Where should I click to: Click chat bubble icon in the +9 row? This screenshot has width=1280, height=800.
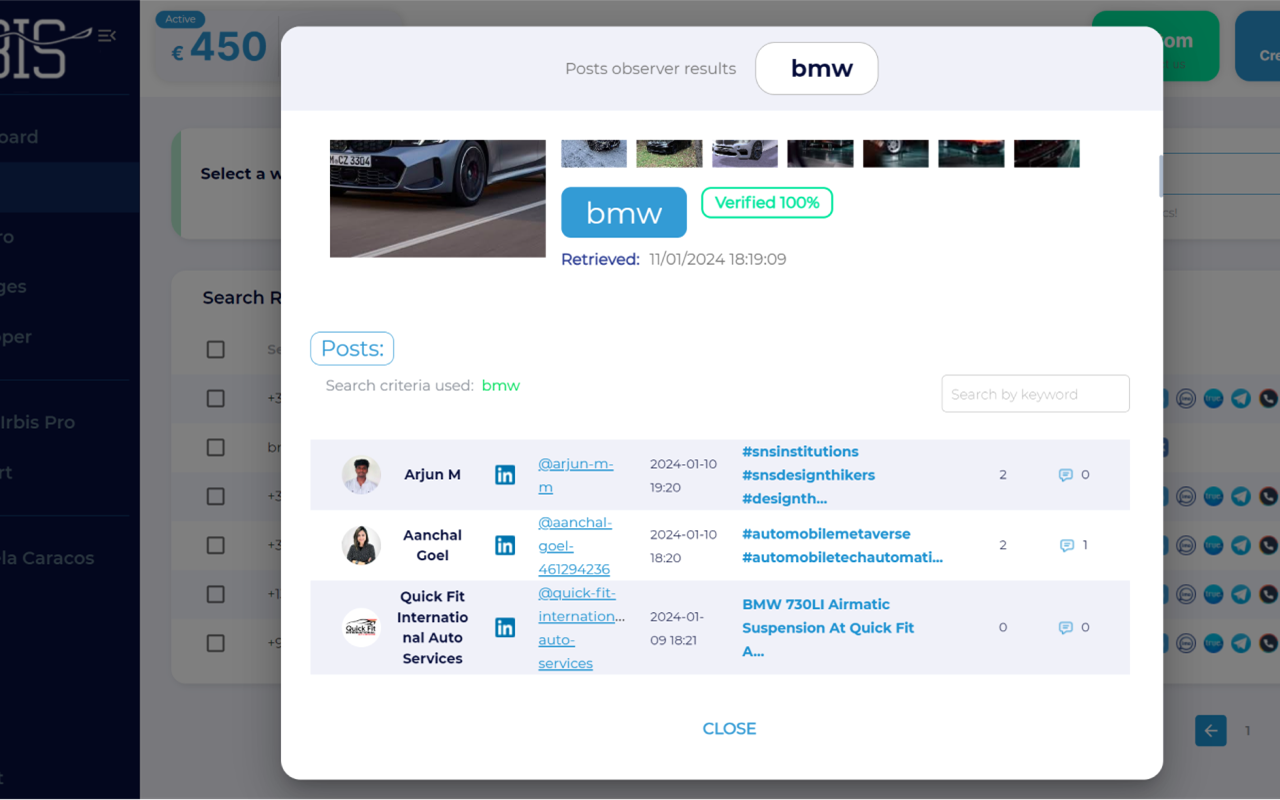point(1186,643)
